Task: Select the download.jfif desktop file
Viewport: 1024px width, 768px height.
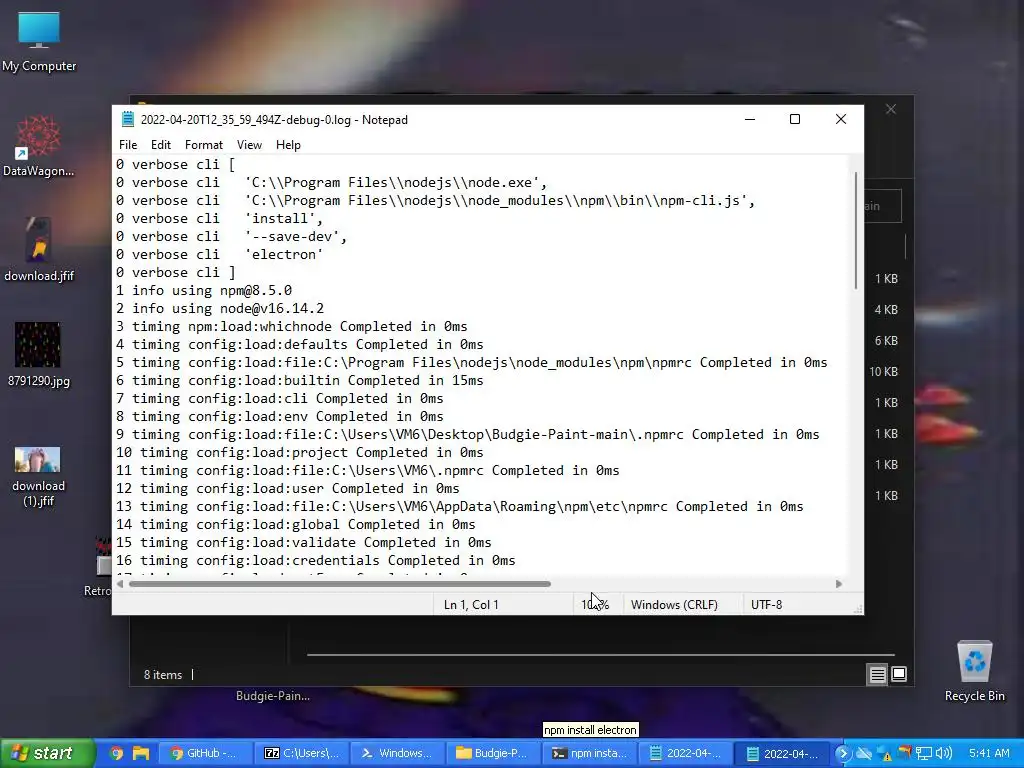Action: 39,250
